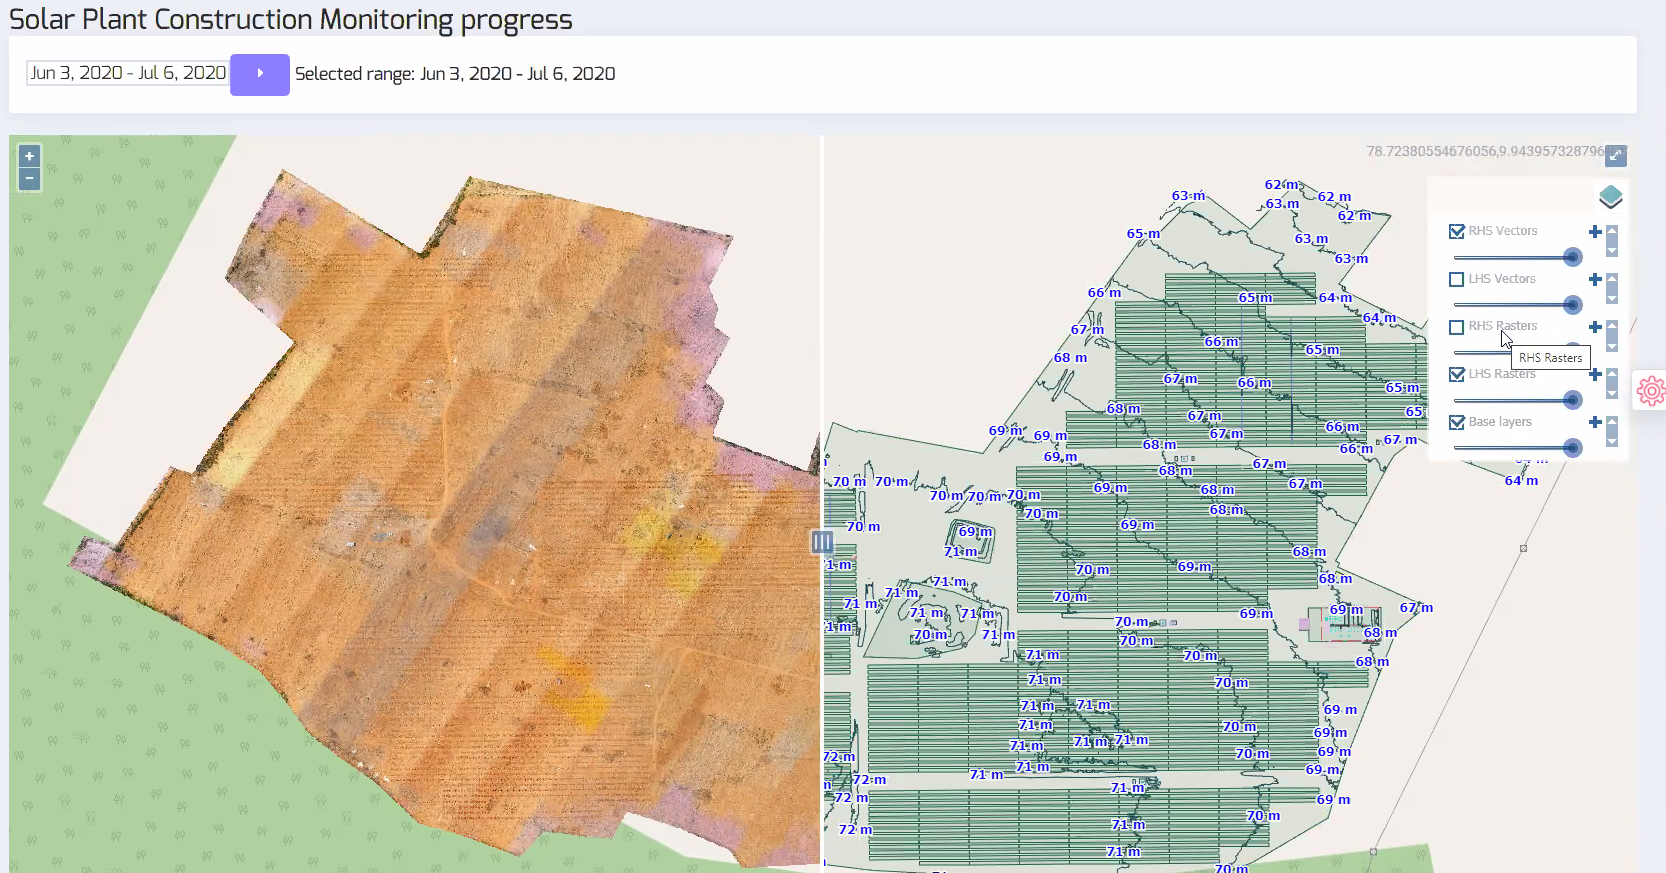
Task: Click the layers stack icon
Action: [x=1610, y=197]
